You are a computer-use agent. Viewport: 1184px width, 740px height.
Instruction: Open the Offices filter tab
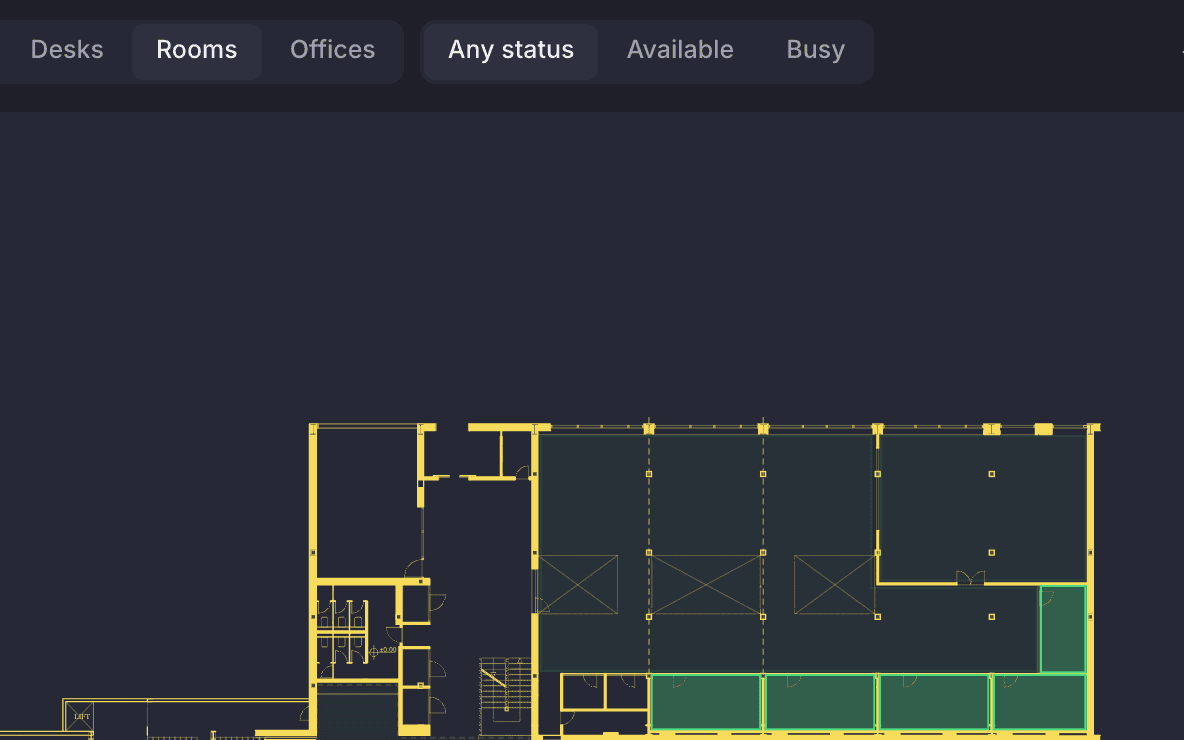pos(332,50)
